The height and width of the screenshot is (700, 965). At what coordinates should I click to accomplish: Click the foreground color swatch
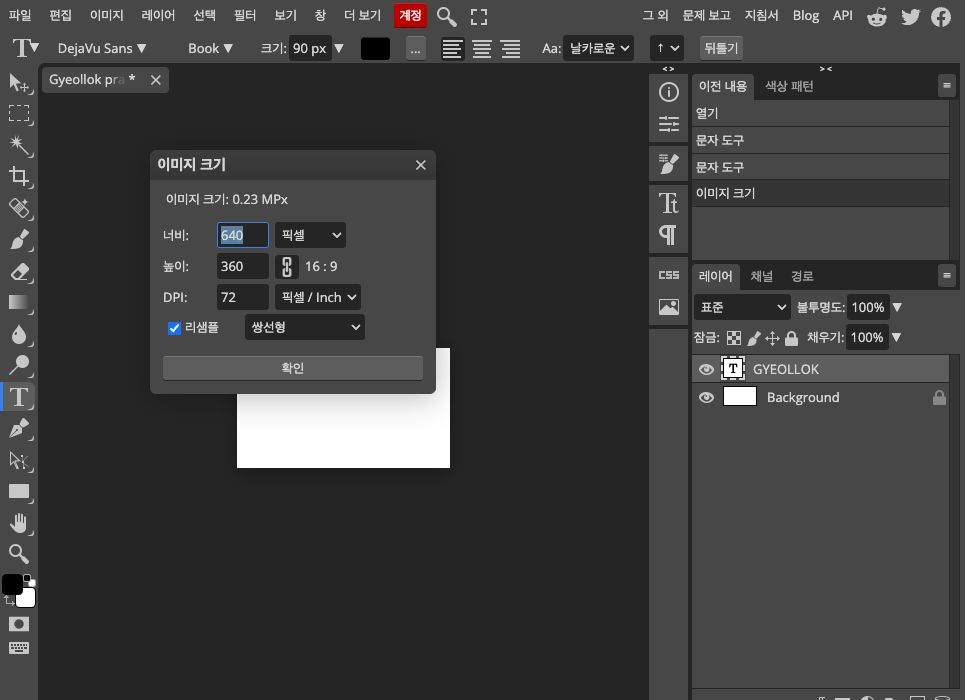click(12, 585)
